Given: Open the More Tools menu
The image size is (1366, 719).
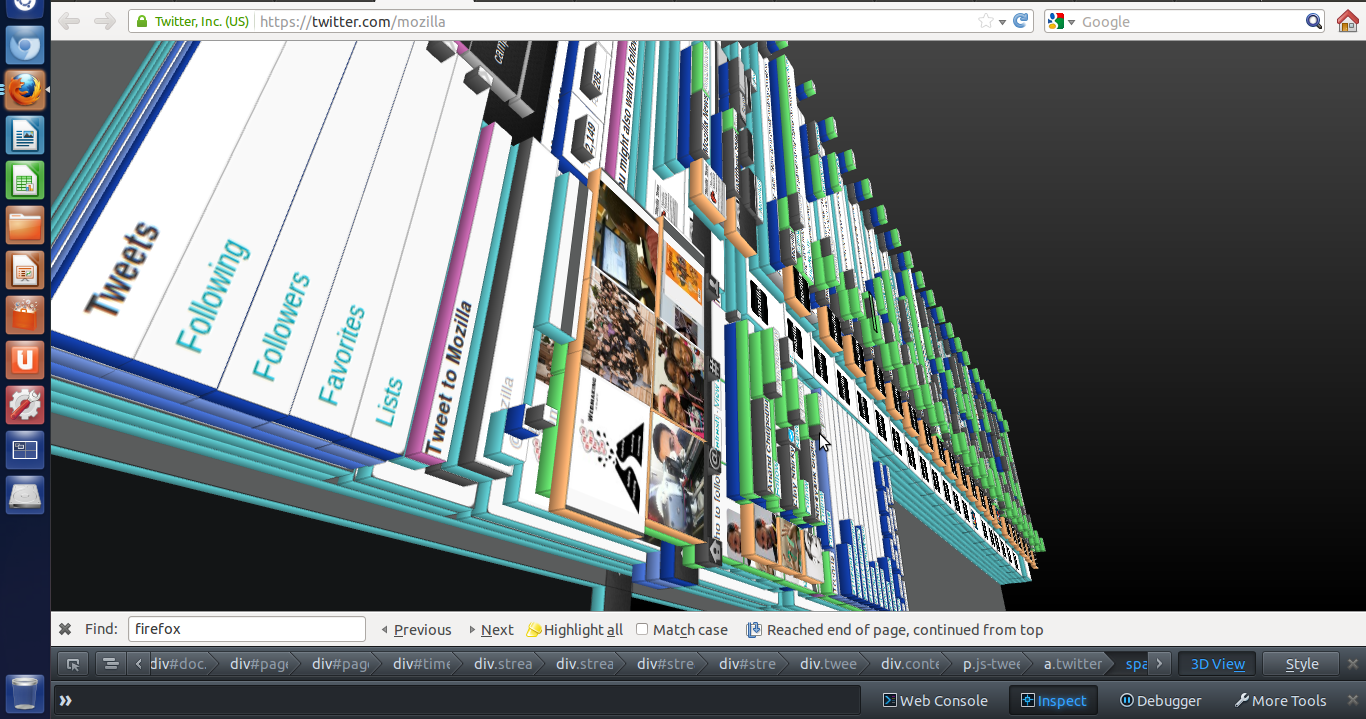Looking at the screenshot, I should [x=1280, y=701].
